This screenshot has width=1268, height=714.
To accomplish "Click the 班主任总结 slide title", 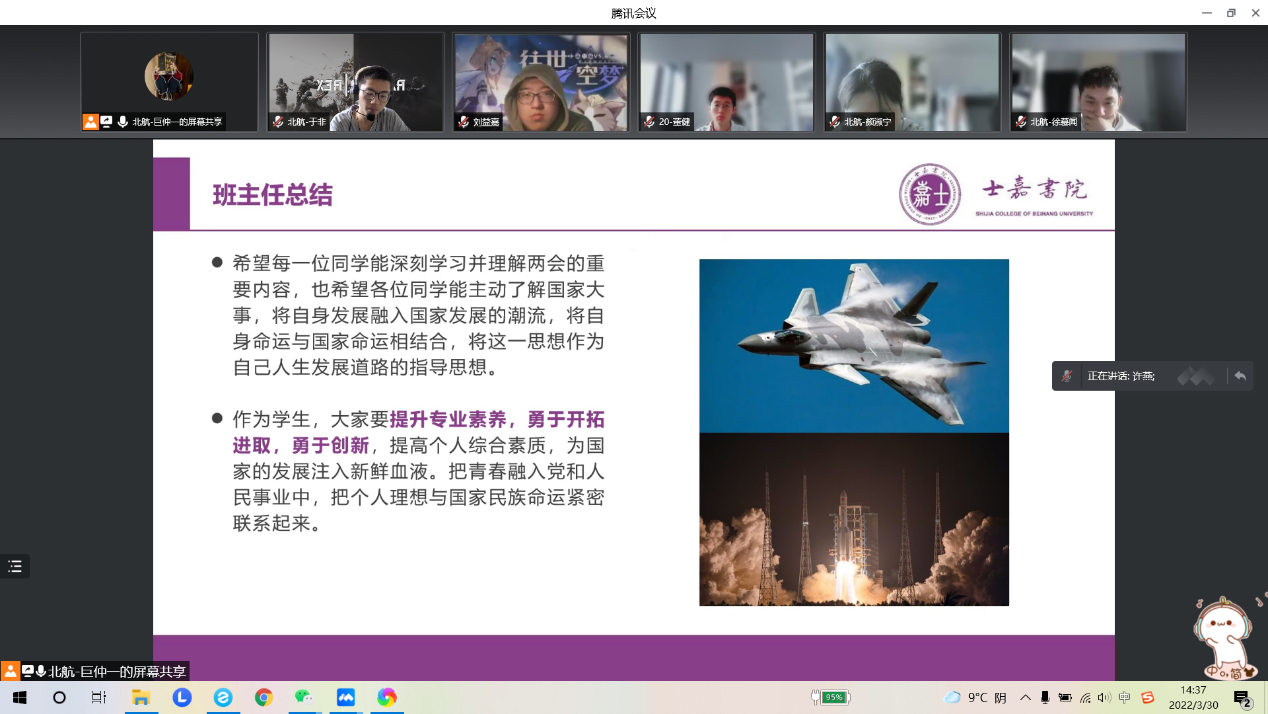I will (272, 195).
